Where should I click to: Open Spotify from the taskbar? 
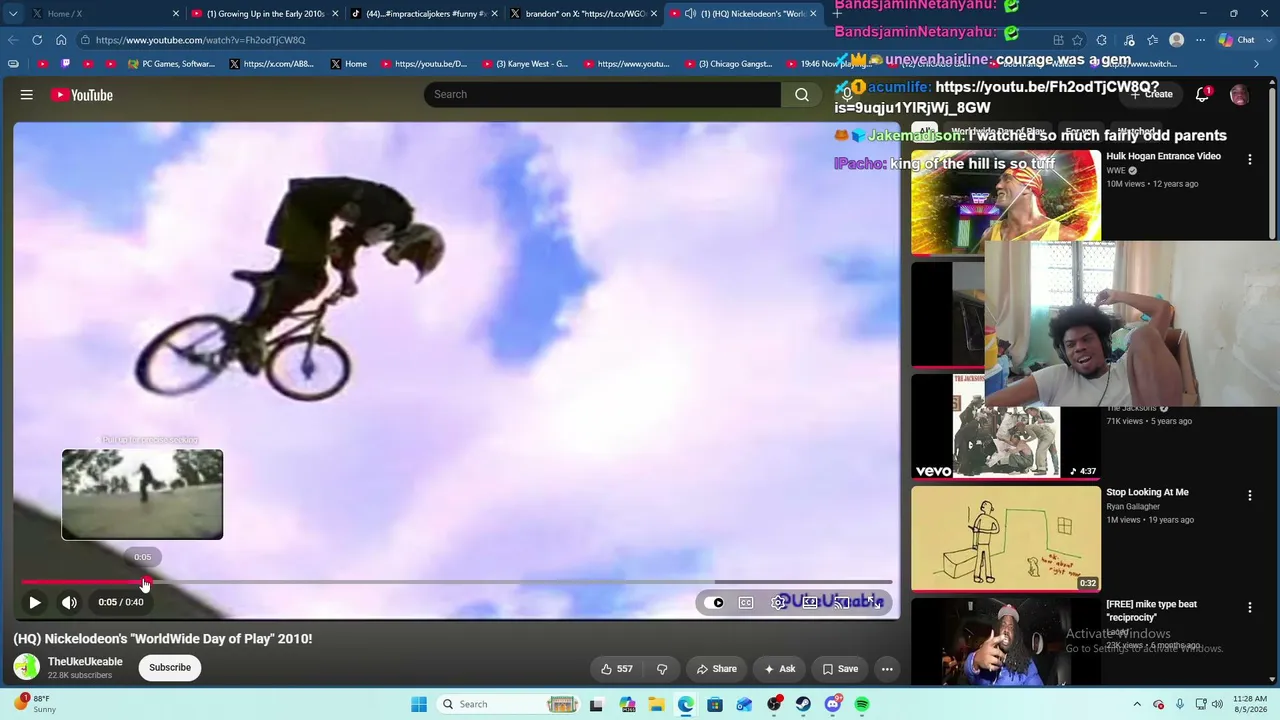(862, 704)
